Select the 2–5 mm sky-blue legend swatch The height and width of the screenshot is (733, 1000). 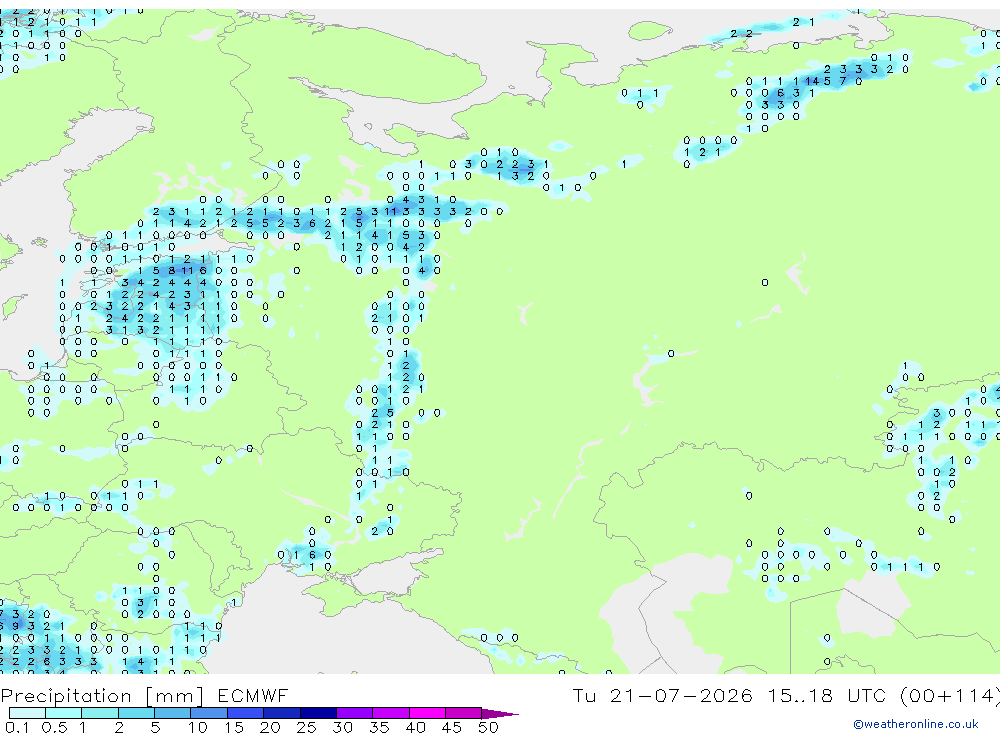point(136,713)
